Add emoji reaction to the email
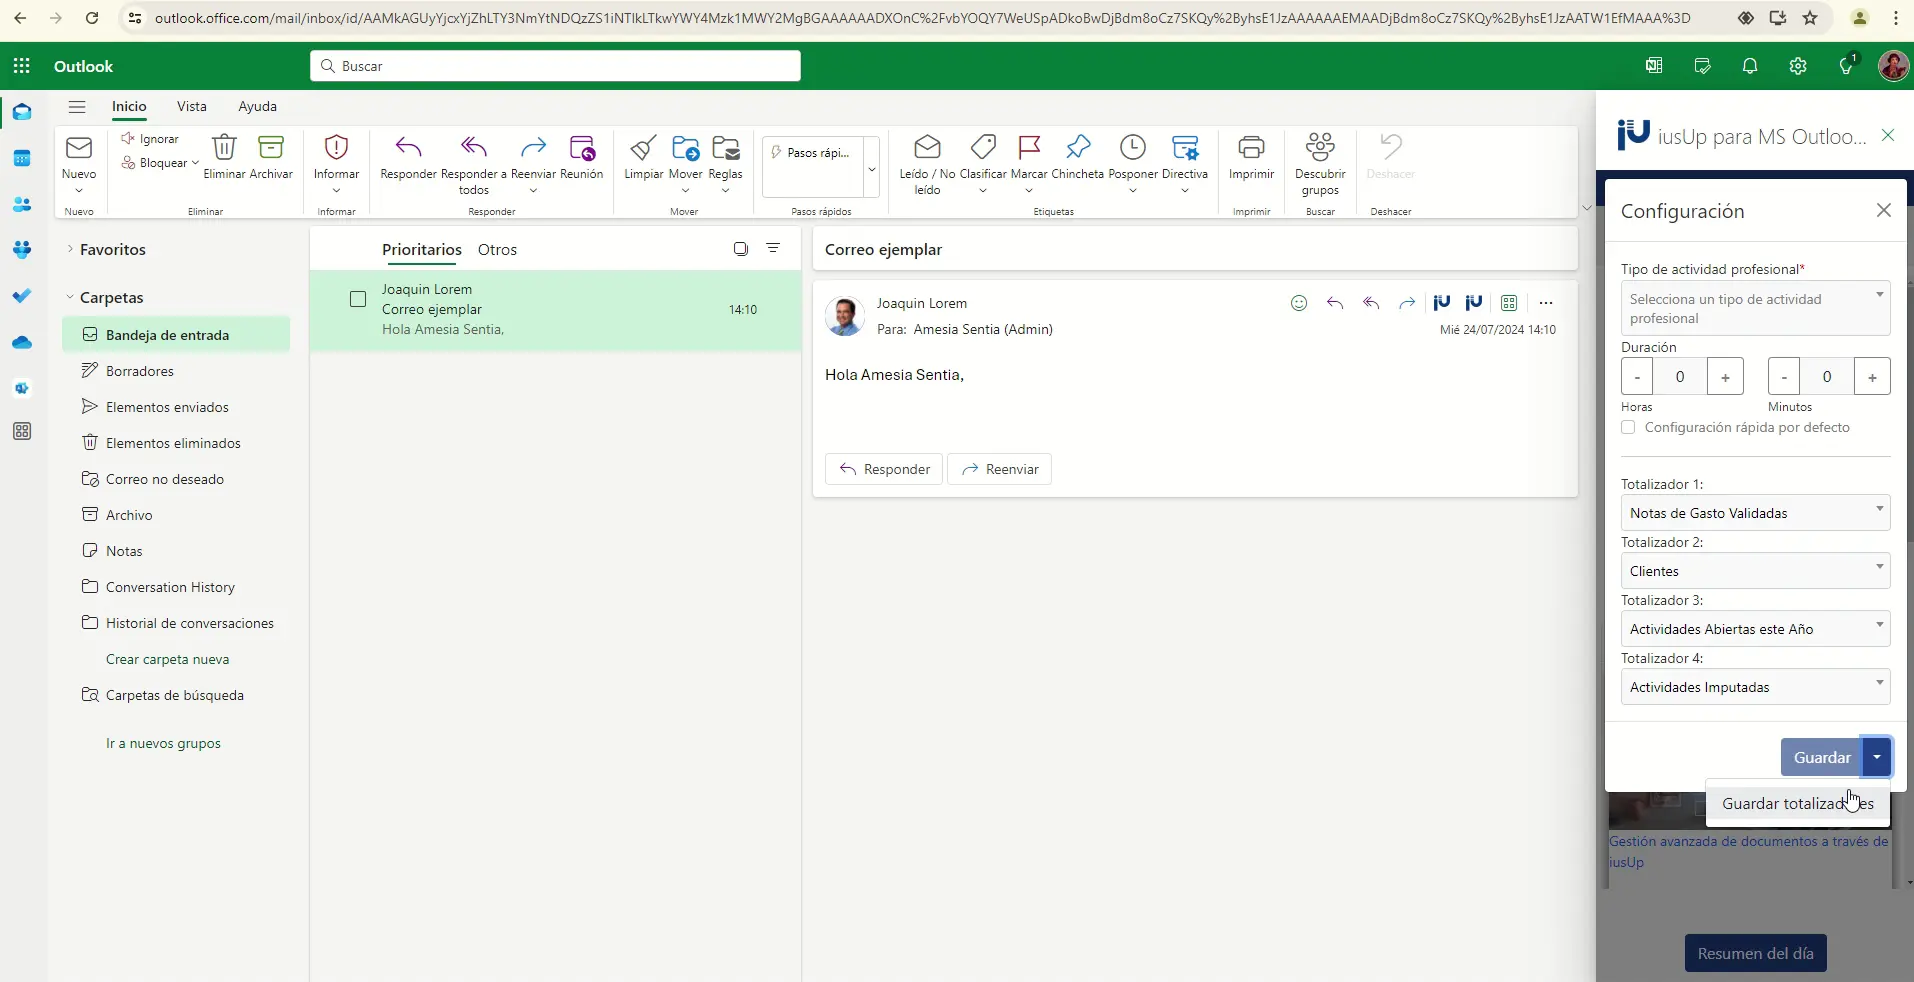Image resolution: width=1914 pixels, height=982 pixels. pos(1298,303)
